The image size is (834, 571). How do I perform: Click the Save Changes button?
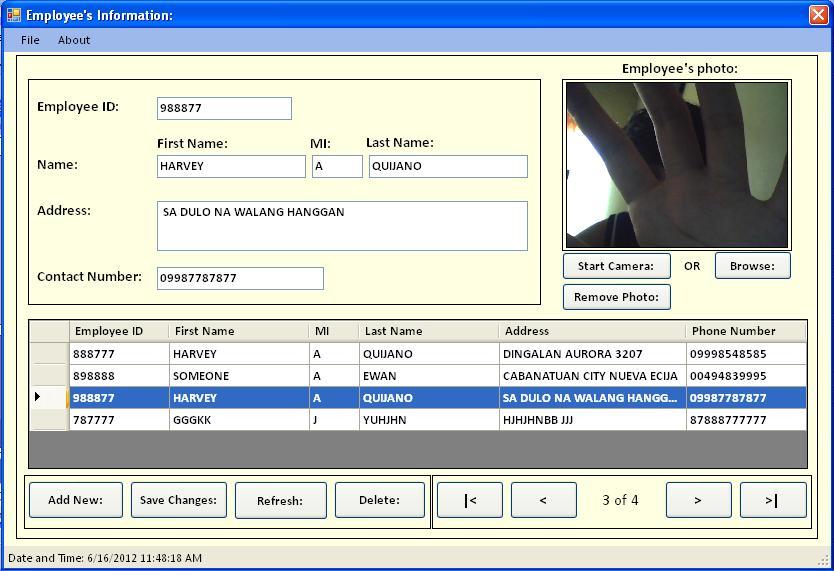tap(178, 500)
